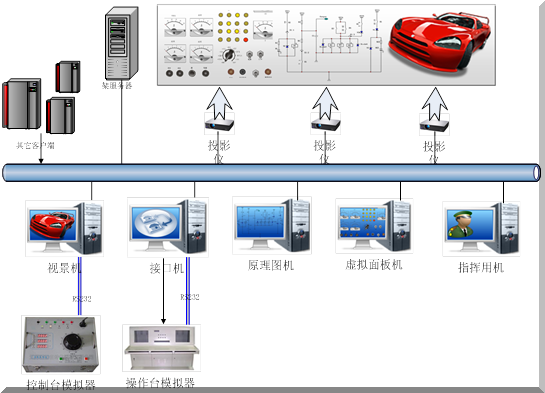Select the 接口机 computer icon
Screen dimensions: 545x393
click(168, 227)
